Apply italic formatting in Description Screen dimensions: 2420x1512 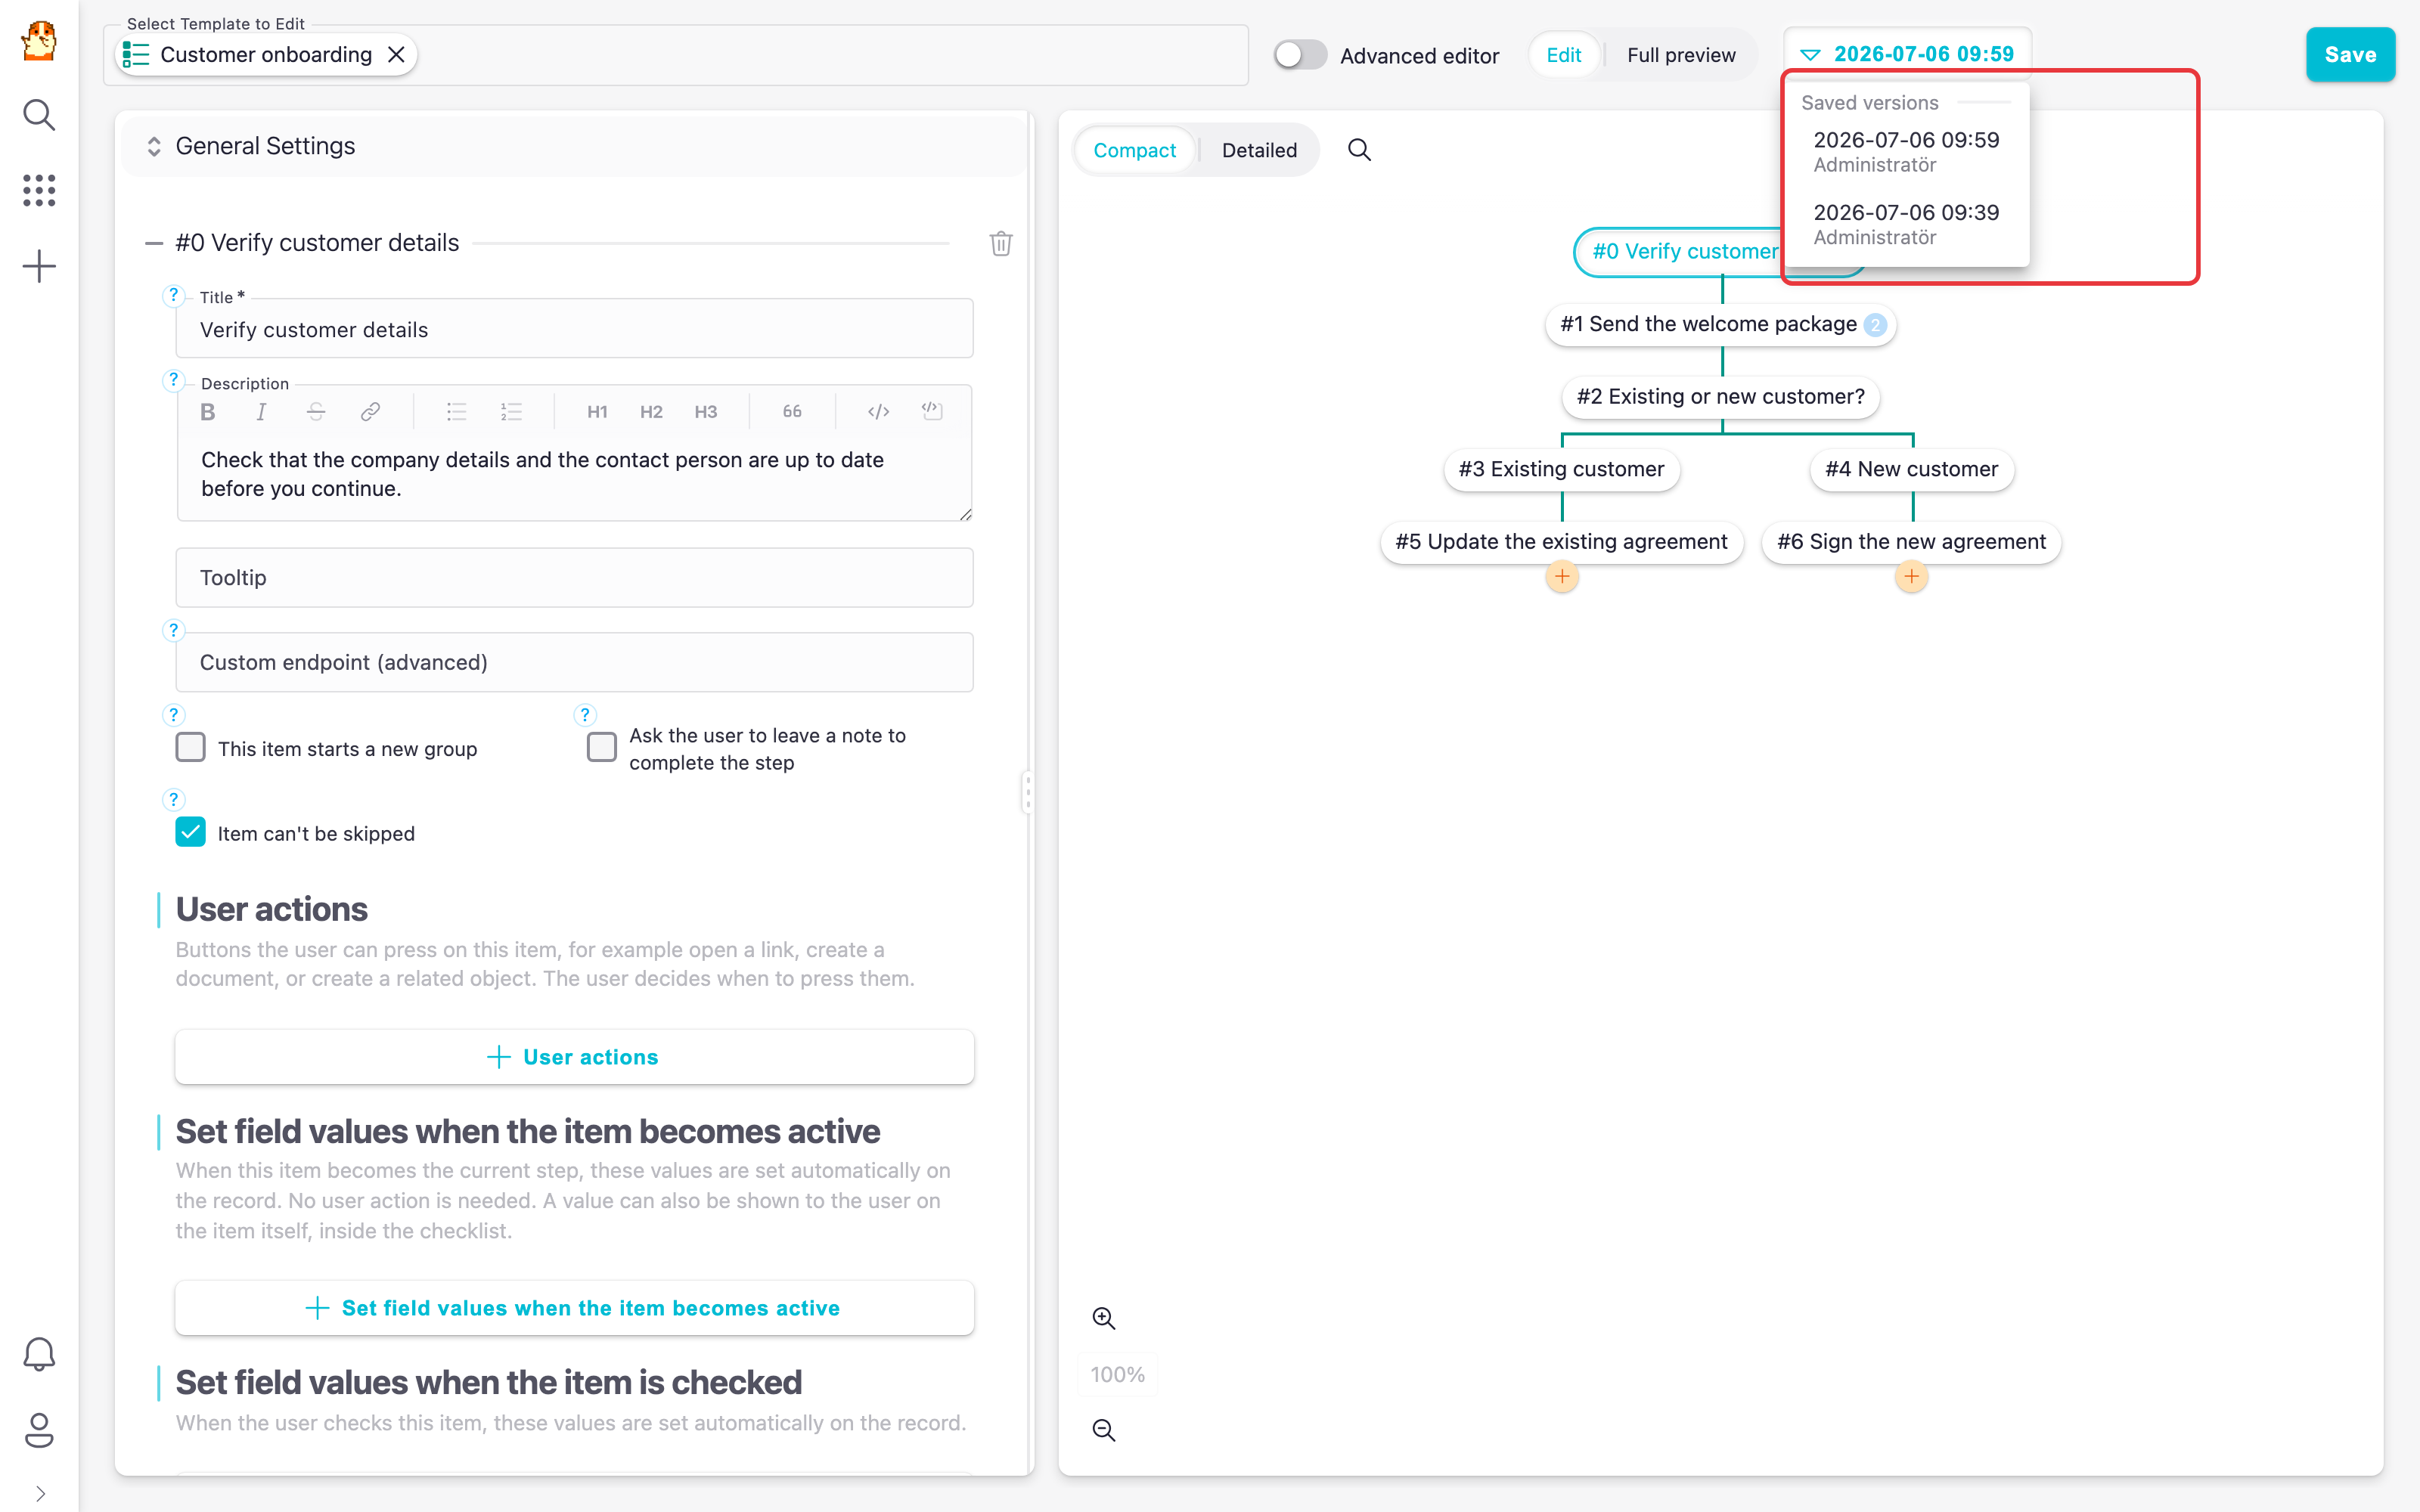point(261,412)
